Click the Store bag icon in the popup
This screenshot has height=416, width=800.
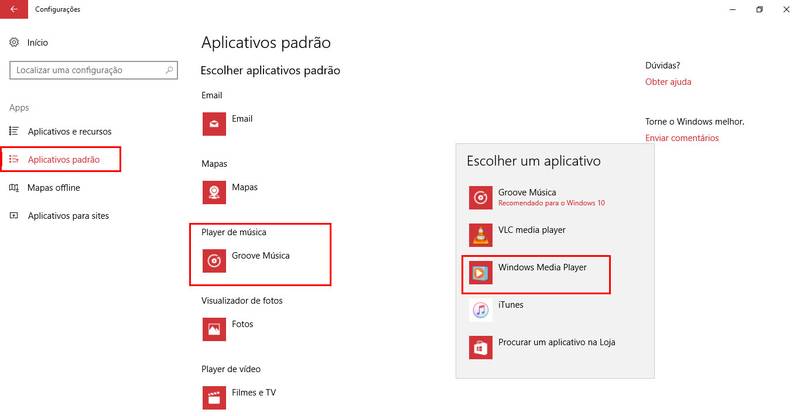(481, 347)
